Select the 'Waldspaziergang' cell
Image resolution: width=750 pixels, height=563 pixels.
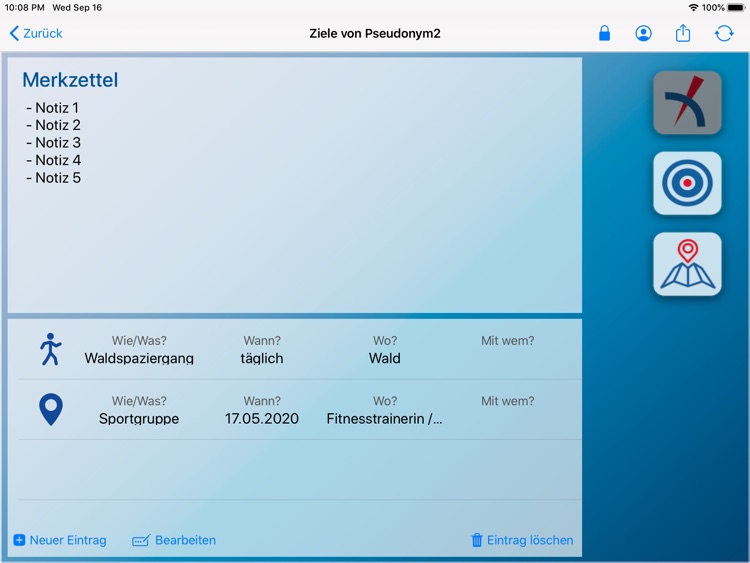click(139, 358)
